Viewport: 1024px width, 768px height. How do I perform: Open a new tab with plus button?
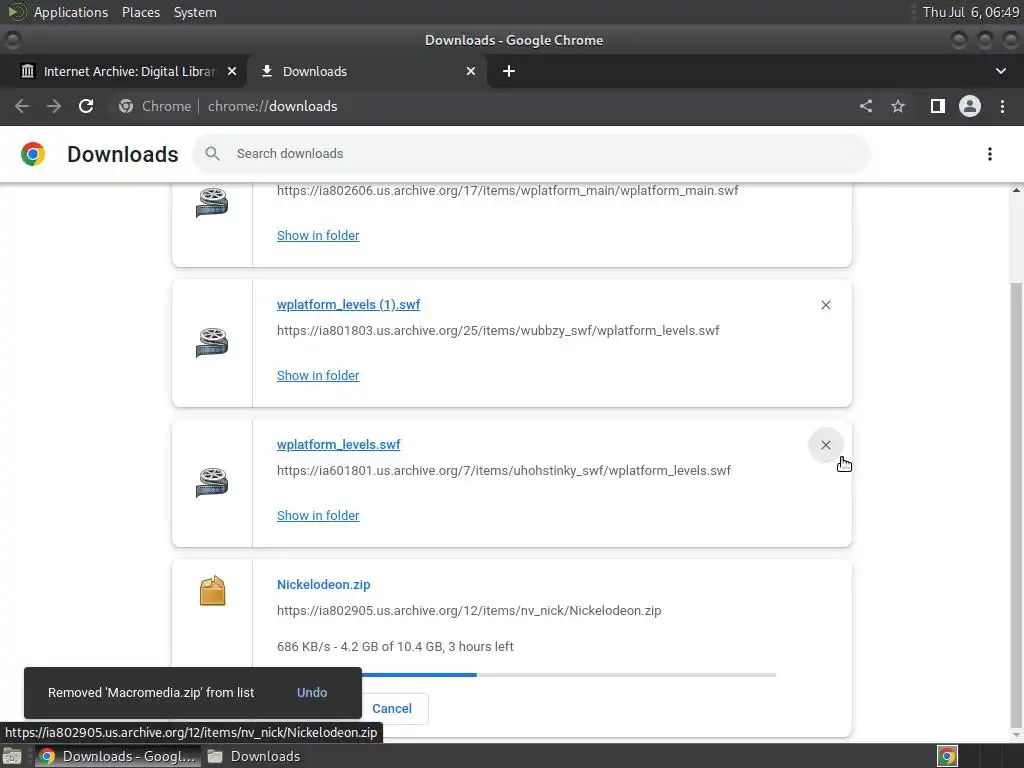(x=509, y=71)
